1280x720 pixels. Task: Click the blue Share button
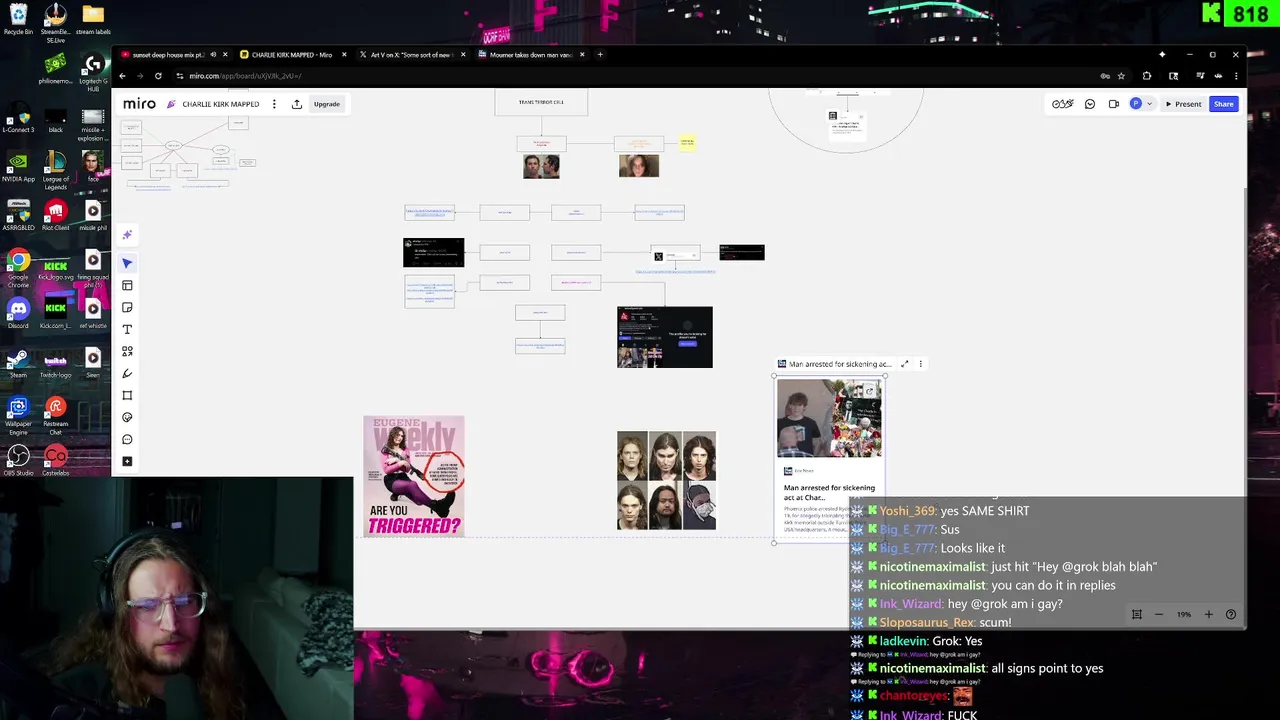point(1224,104)
